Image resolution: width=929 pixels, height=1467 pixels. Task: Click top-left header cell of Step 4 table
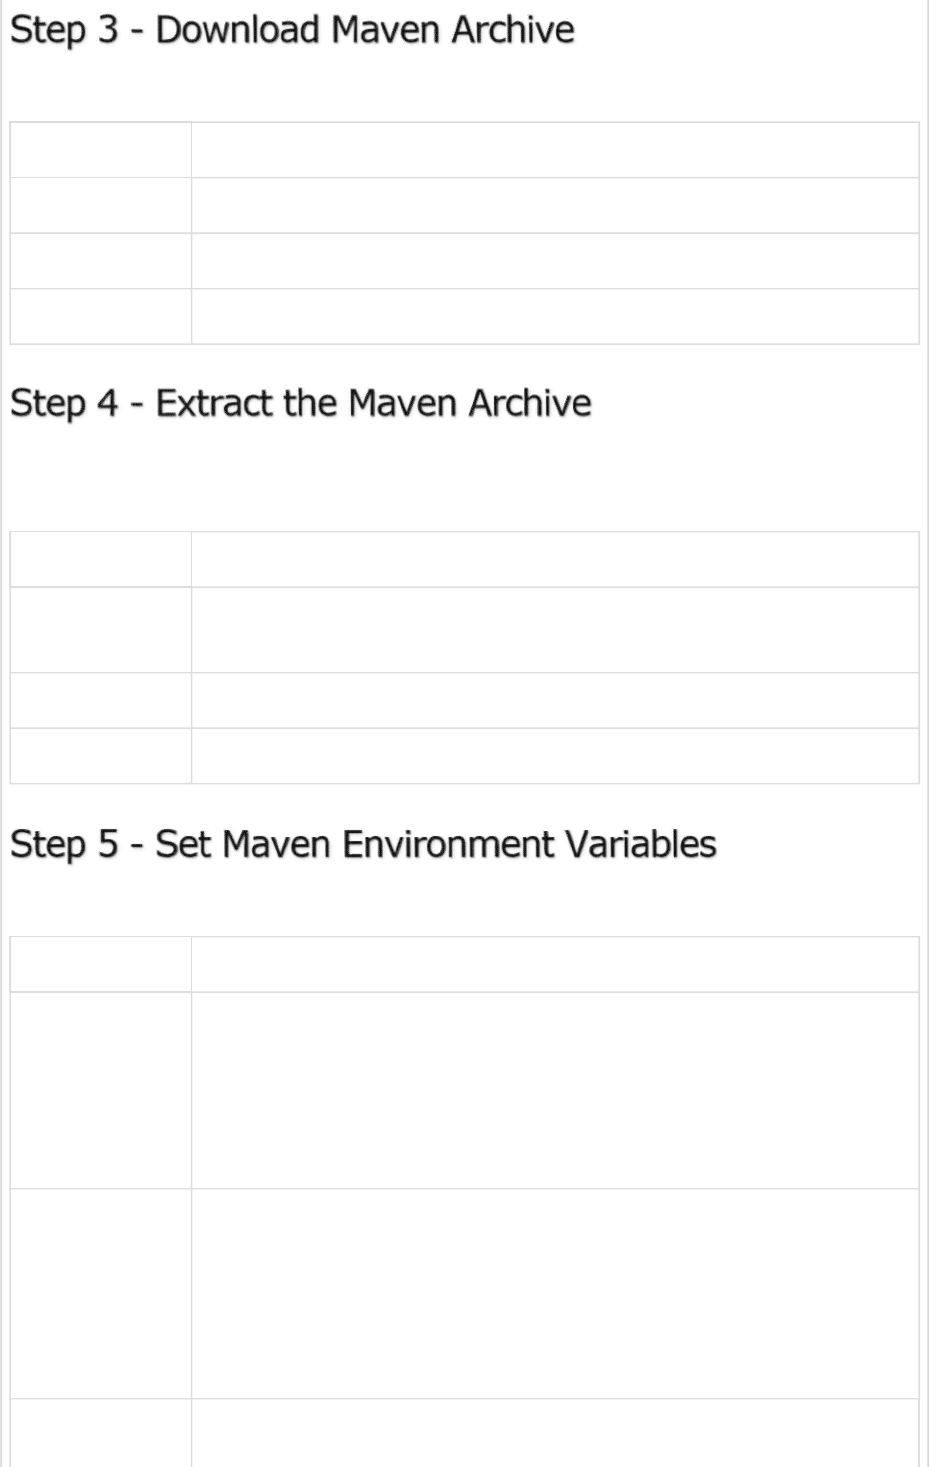(100, 559)
